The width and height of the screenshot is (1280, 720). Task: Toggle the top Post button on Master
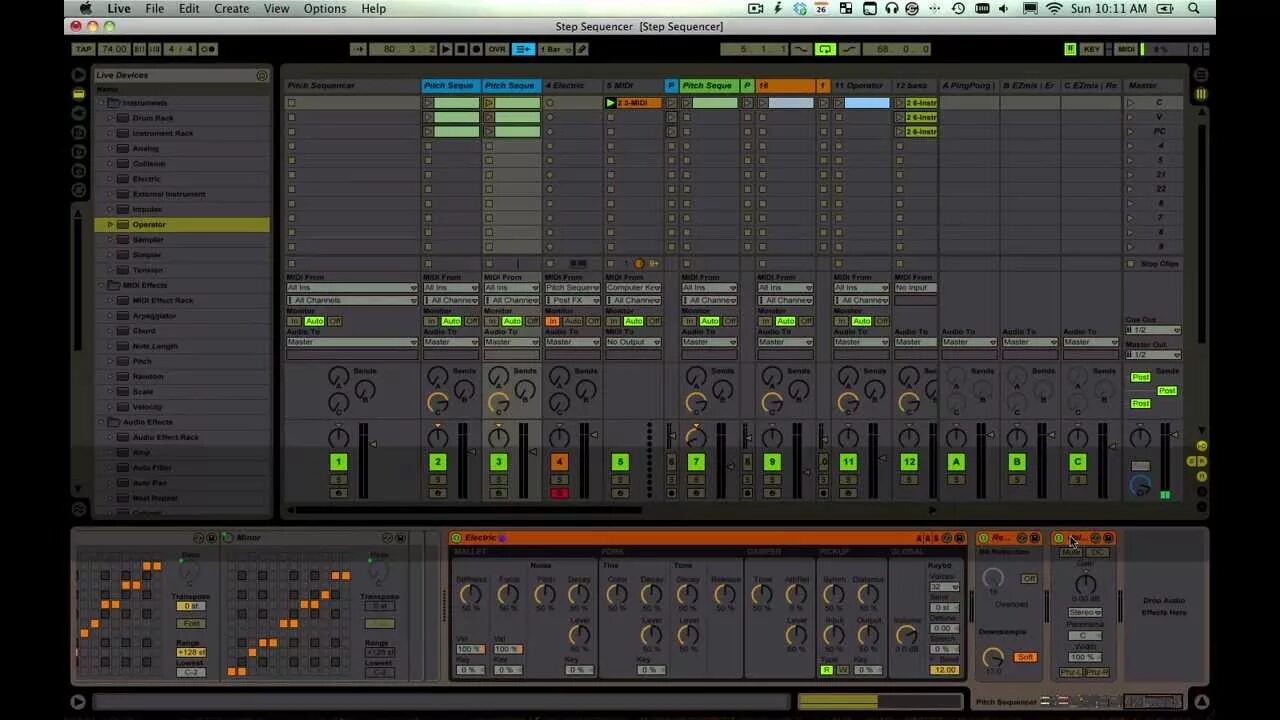pos(1140,377)
